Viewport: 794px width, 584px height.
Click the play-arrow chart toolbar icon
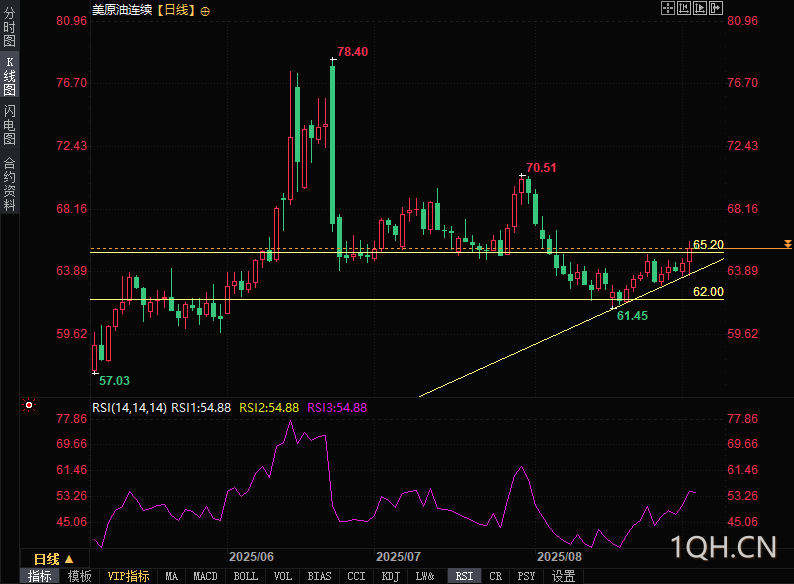[x=700, y=8]
